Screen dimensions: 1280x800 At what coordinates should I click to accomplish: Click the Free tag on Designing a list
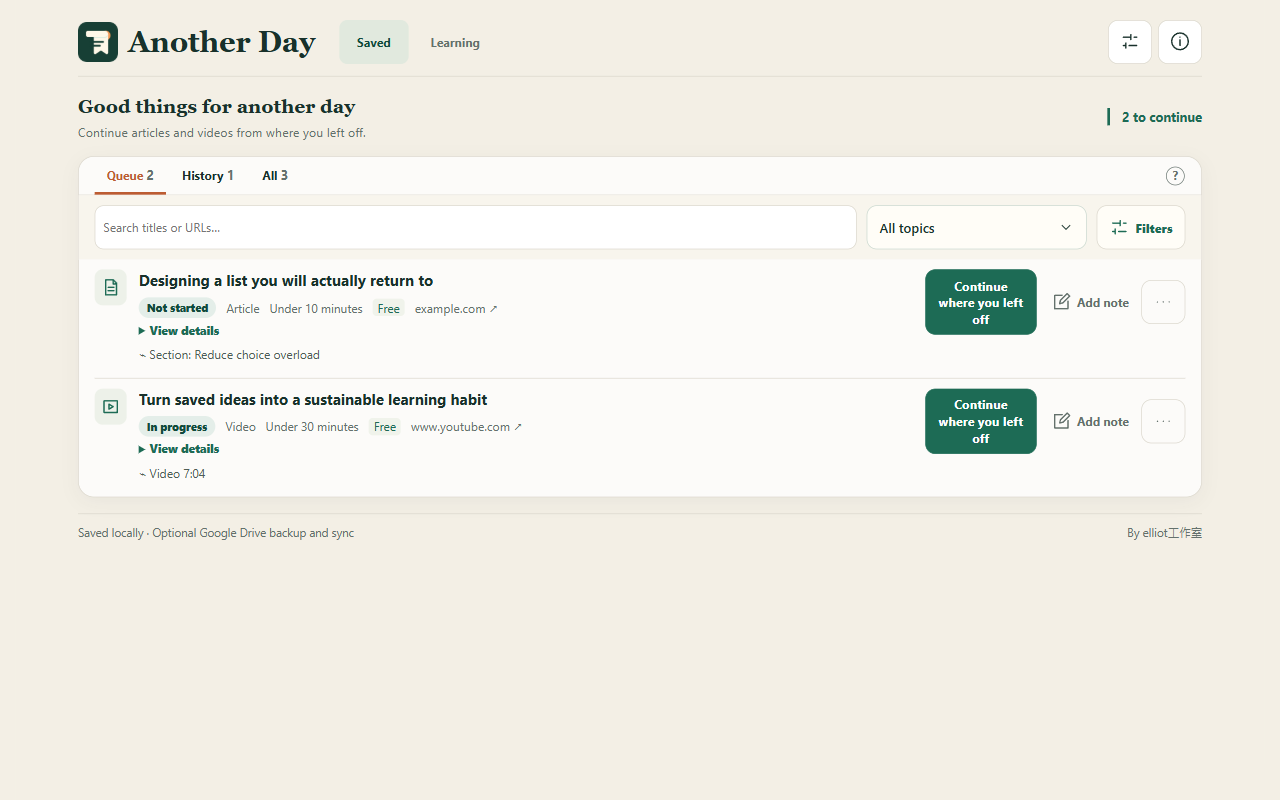[389, 309]
